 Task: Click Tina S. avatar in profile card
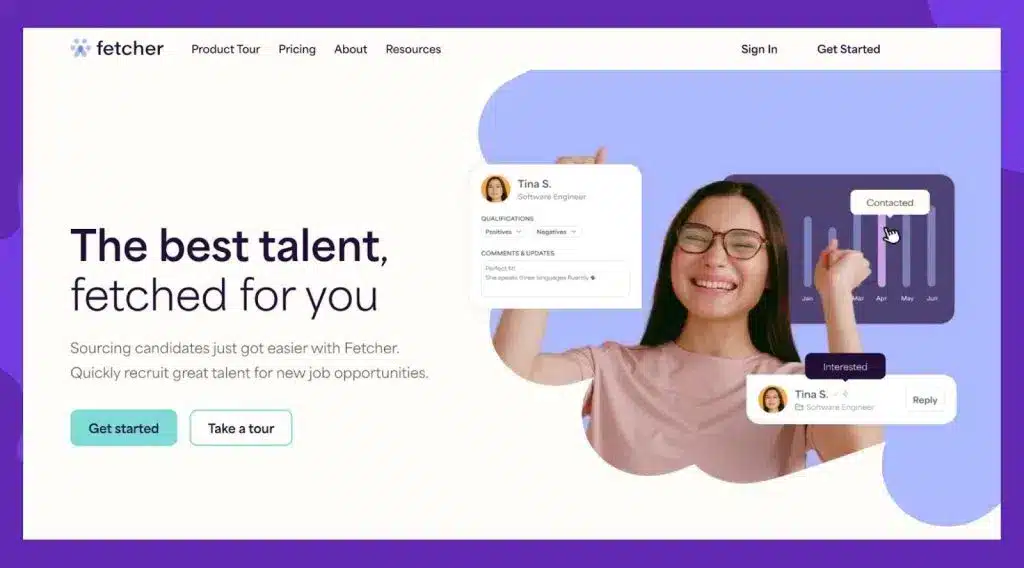coord(496,189)
